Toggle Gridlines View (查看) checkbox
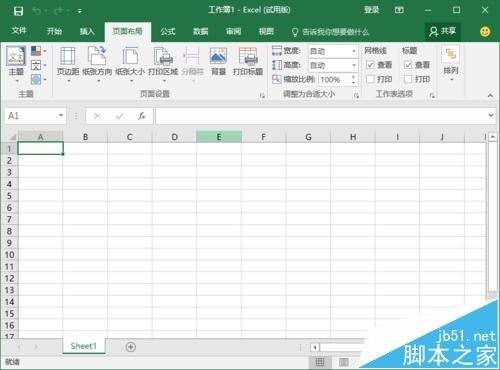This screenshot has width=500, height=370. [x=370, y=65]
